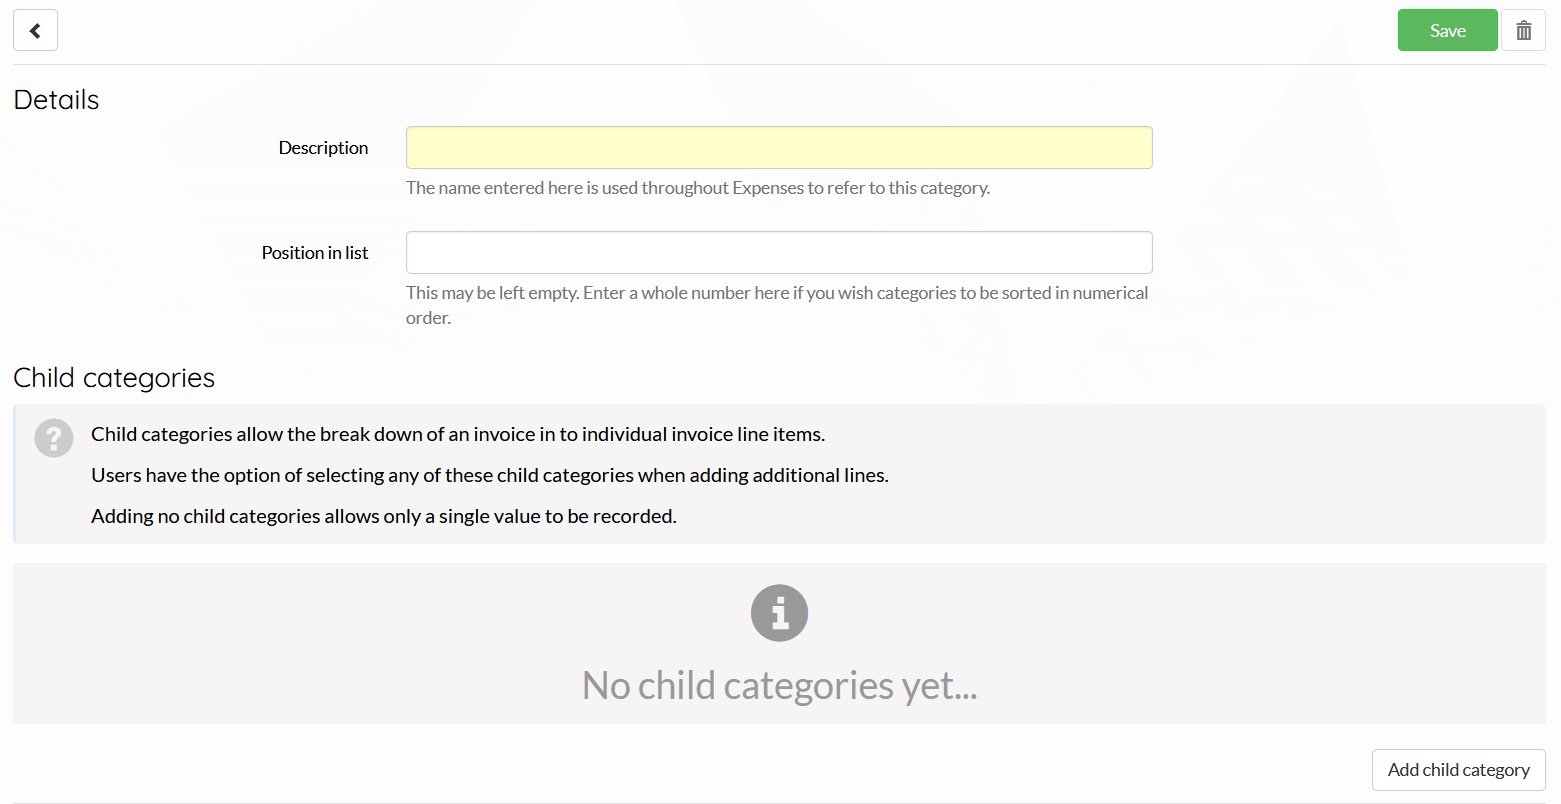This screenshot has height=804, width=1561.
Task: Click the line about recording a single value
Action: (x=384, y=516)
